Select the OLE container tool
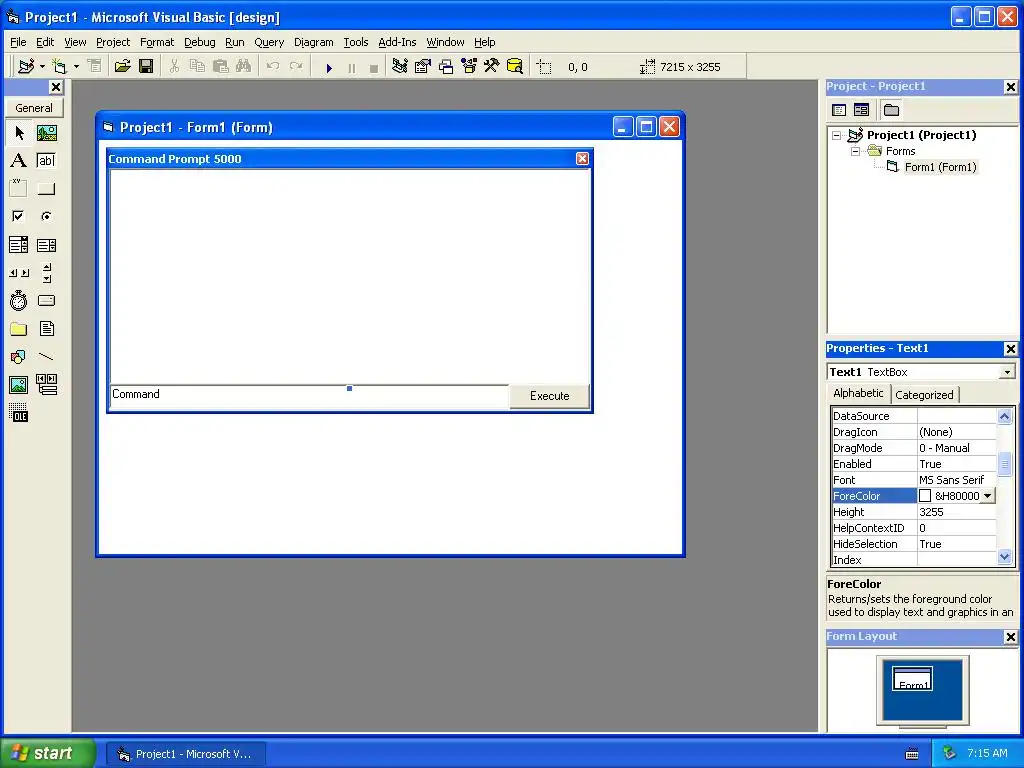 coord(19,413)
